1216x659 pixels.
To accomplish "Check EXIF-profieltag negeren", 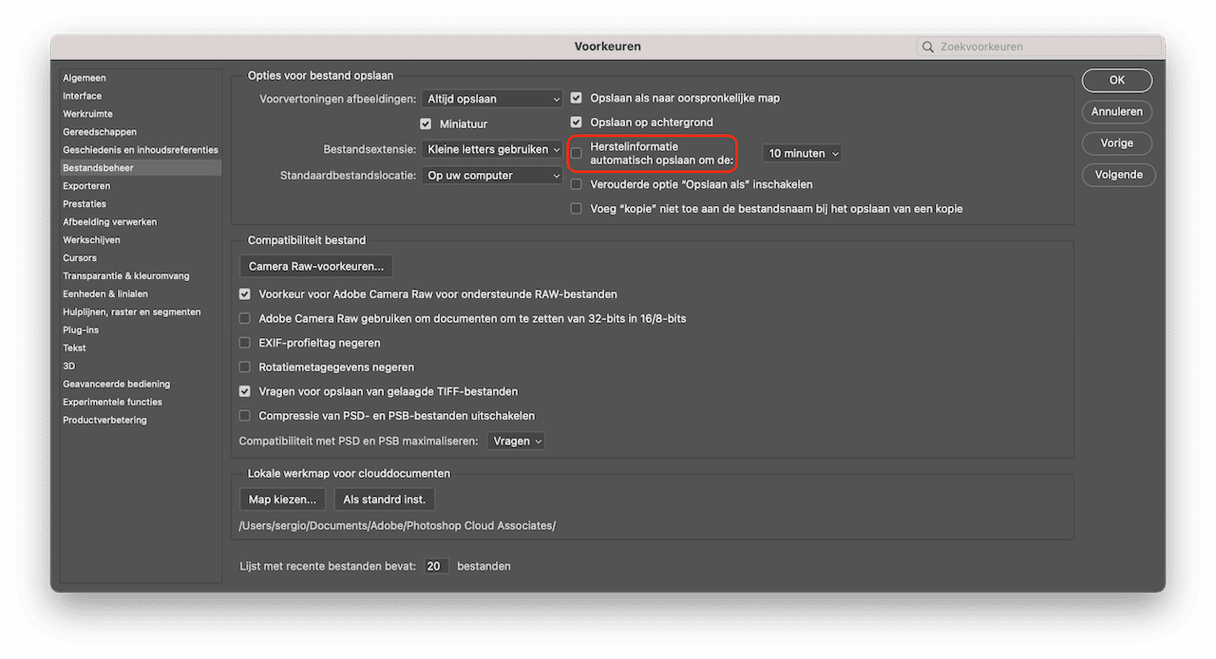I will coord(244,343).
